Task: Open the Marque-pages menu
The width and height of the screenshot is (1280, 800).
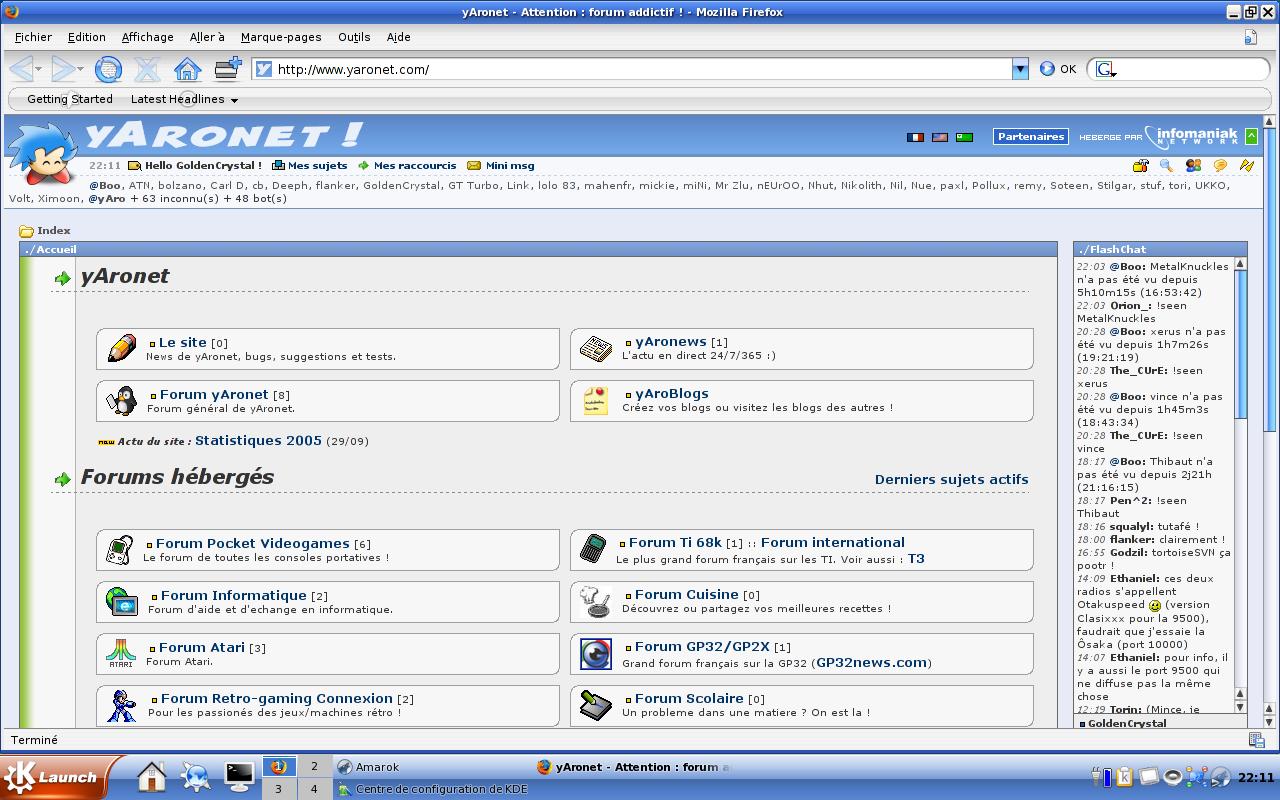Action: click(281, 37)
